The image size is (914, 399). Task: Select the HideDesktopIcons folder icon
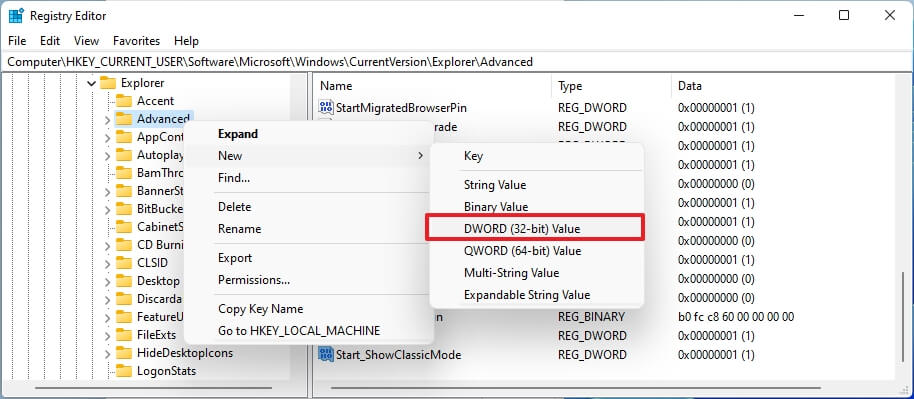tap(124, 352)
